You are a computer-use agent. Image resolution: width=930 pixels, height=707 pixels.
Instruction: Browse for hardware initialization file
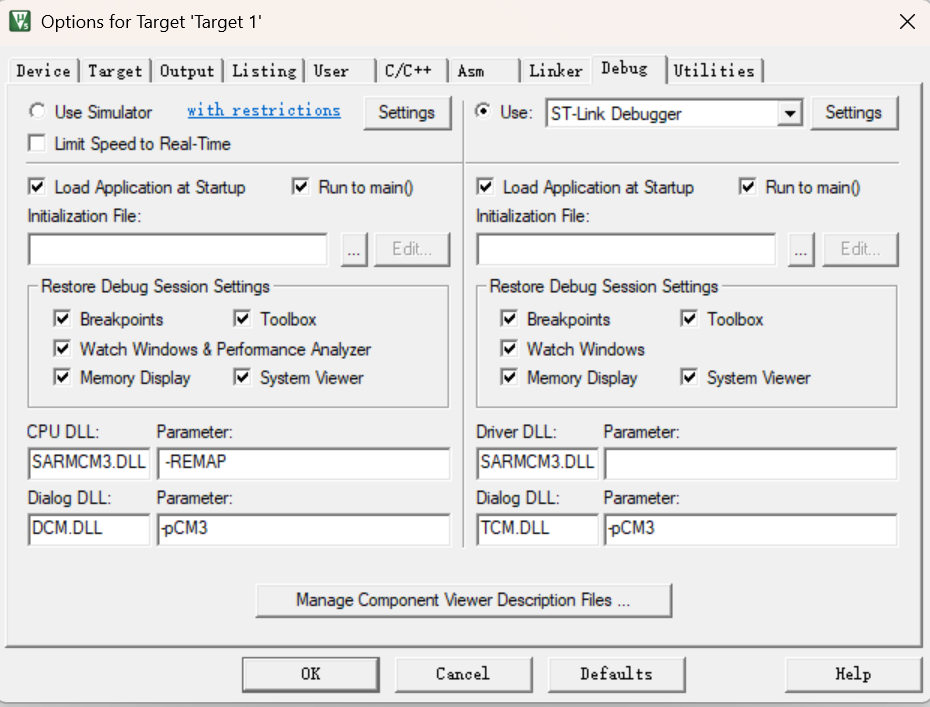(801, 249)
